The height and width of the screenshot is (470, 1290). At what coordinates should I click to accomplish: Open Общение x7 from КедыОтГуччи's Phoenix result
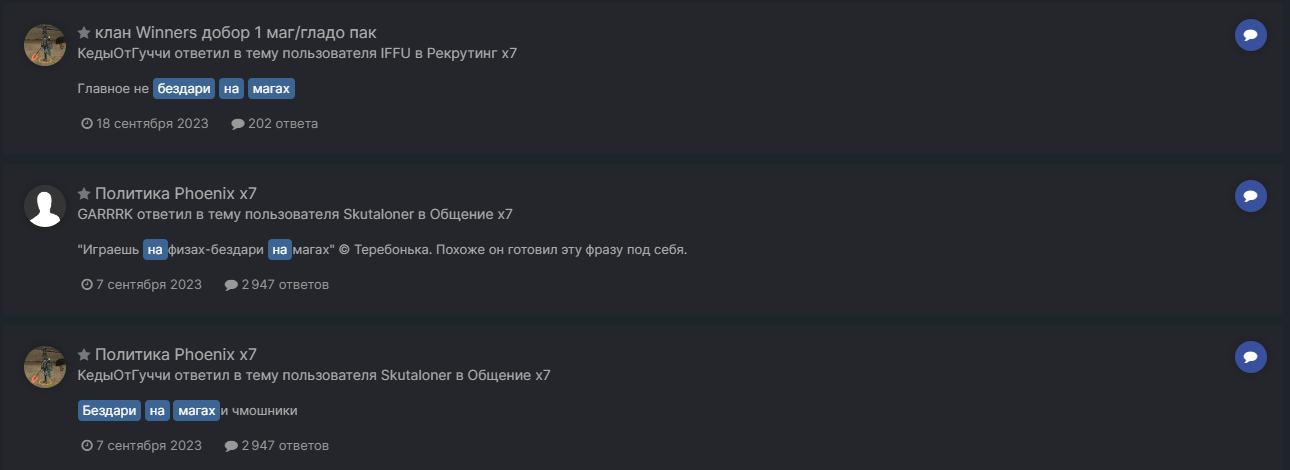[x=508, y=375]
